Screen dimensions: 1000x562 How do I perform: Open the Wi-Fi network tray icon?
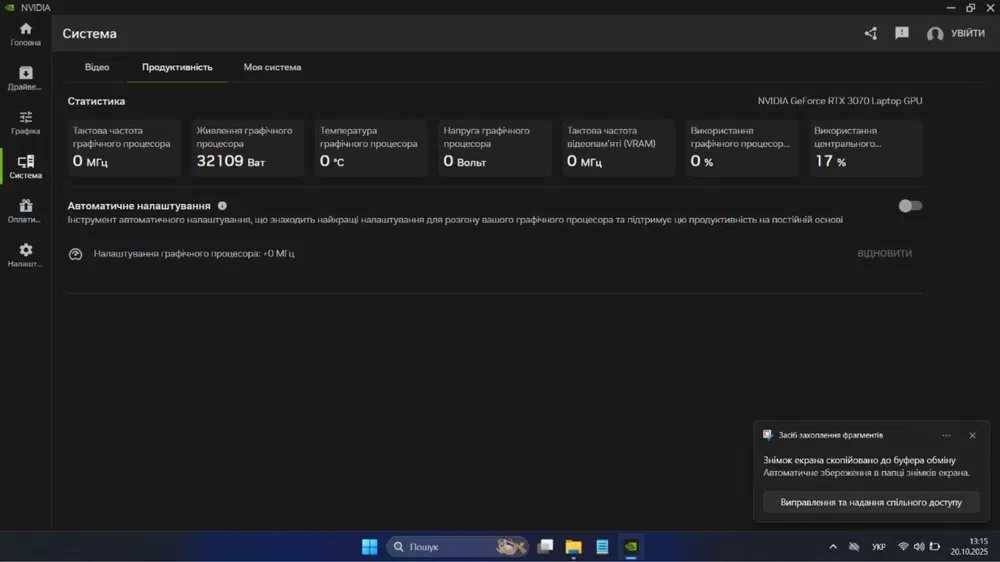pos(903,547)
